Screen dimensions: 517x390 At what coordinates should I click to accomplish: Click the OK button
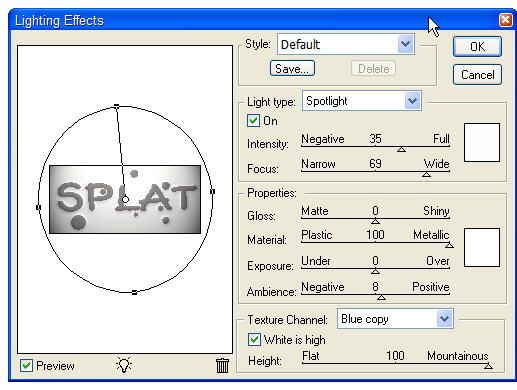point(477,46)
